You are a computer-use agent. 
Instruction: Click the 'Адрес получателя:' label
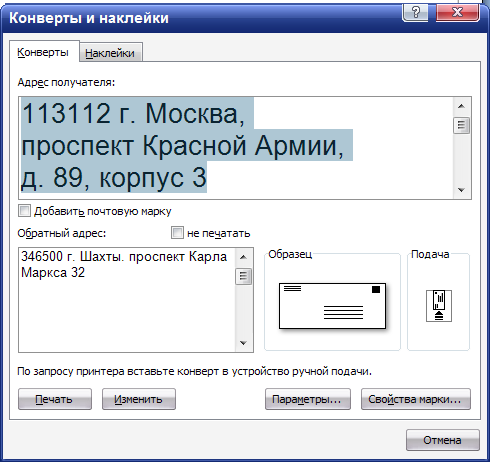[x=66, y=82]
